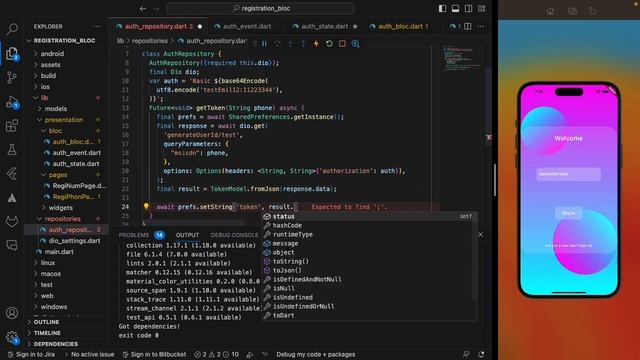
Task: Open editor More Actions ellipsis
Action: pyautogui.click(x=480, y=27)
